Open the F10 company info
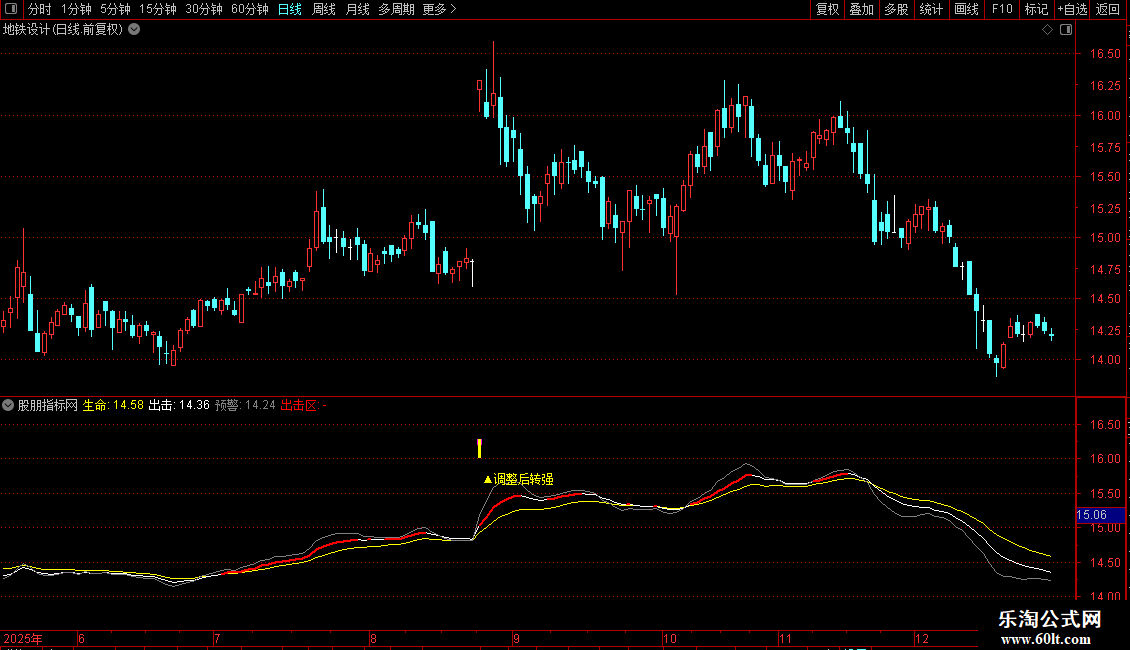This screenshot has height=650, width=1130. point(1002,9)
